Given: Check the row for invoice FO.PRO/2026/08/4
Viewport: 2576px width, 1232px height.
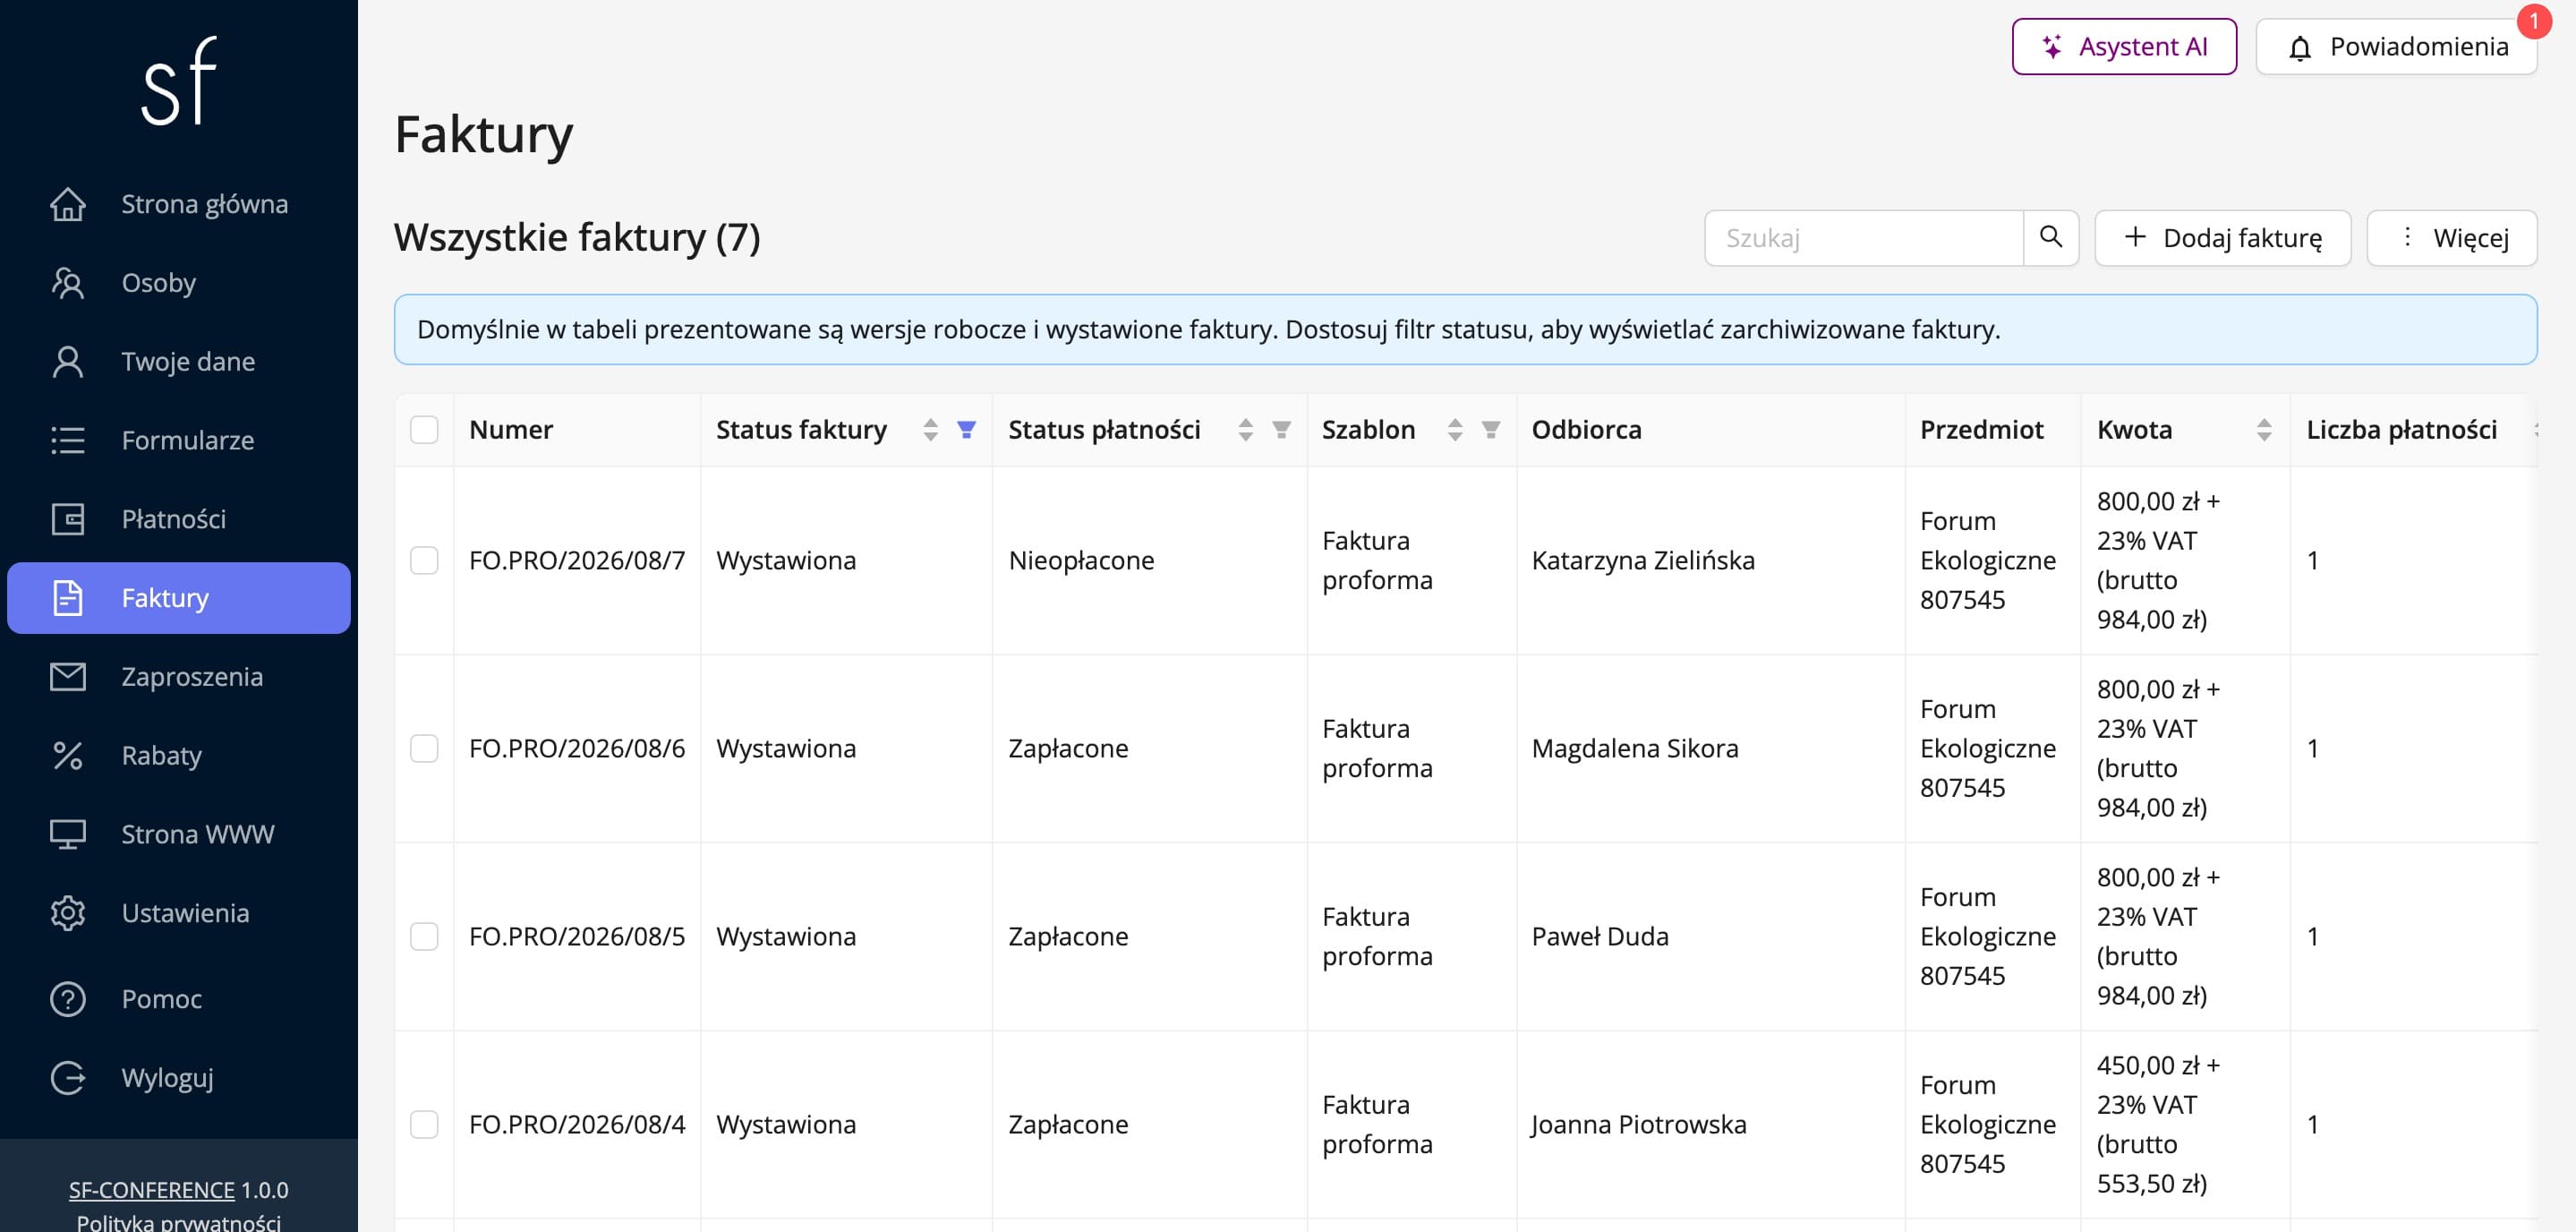Looking at the screenshot, I should point(424,1124).
